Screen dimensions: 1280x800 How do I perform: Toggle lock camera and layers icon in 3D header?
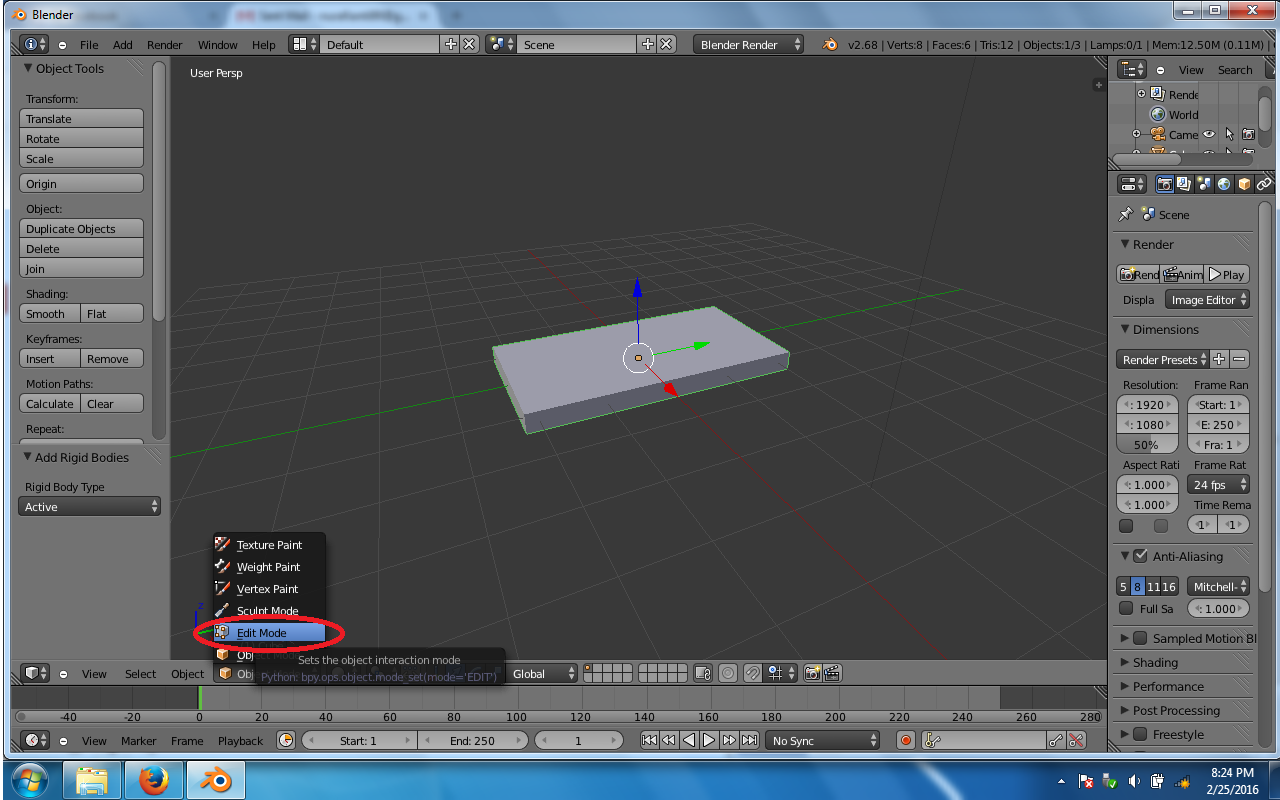tap(703, 673)
